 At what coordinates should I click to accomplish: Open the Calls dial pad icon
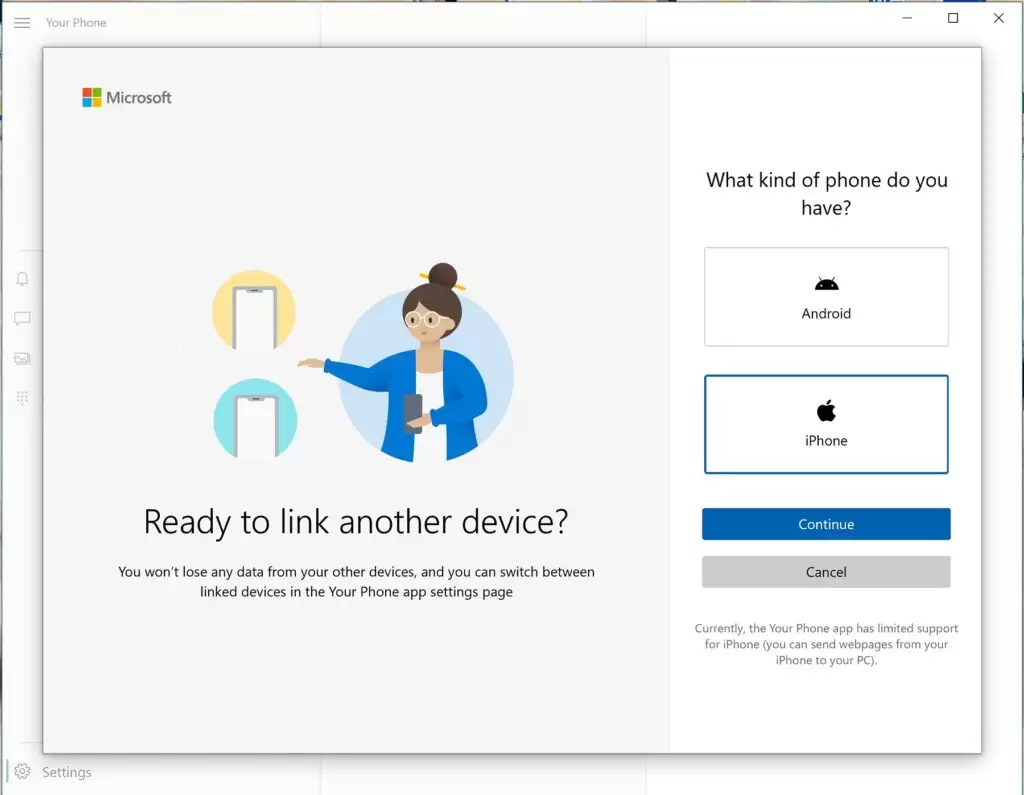click(x=22, y=398)
